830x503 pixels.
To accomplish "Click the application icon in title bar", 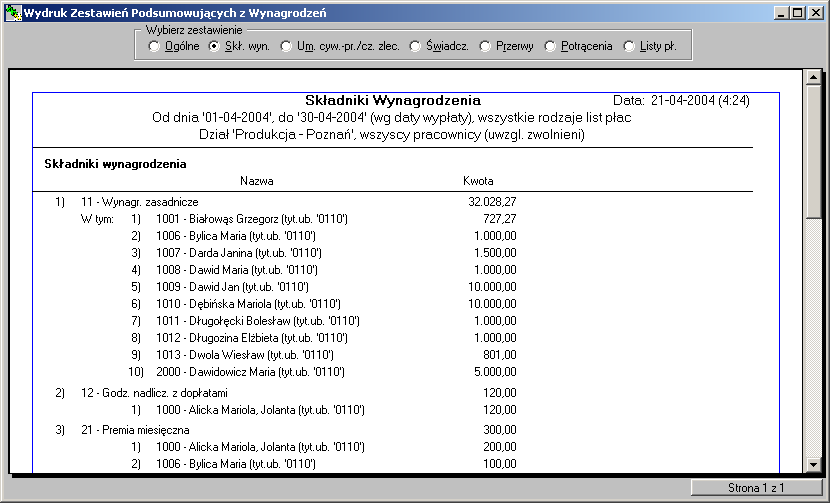I will point(13,13).
